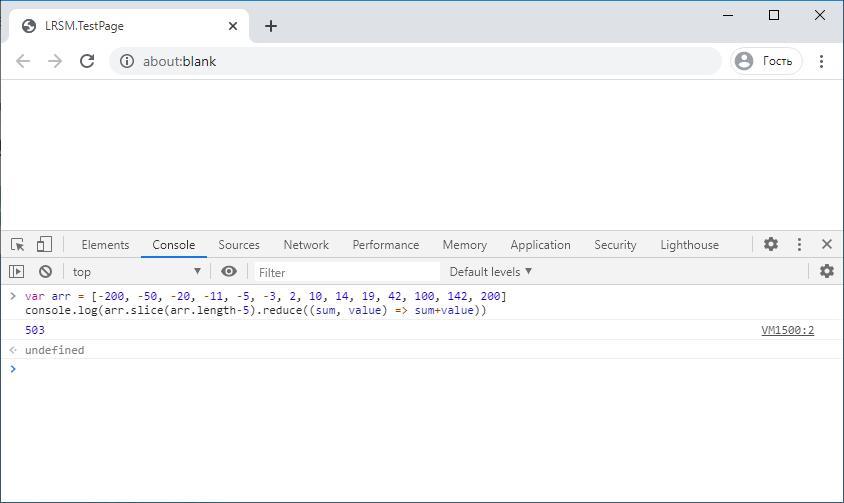Image resolution: width=844 pixels, height=503 pixels.
Task: Open the VM1500:2 source link
Action: coord(787,330)
